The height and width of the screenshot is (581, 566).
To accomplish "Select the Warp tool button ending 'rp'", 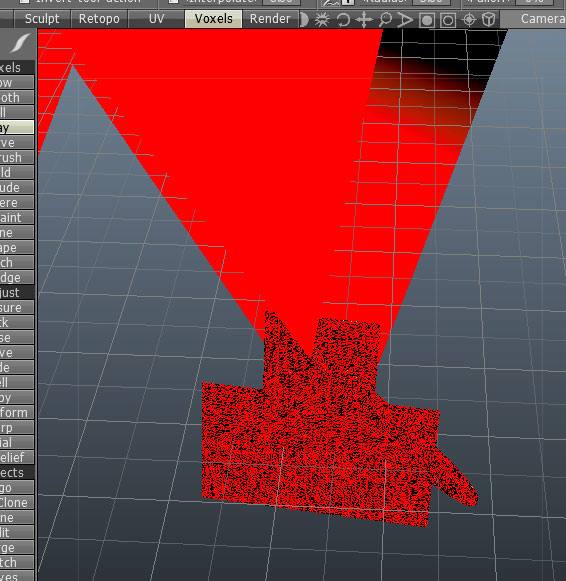I will pos(17,428).
